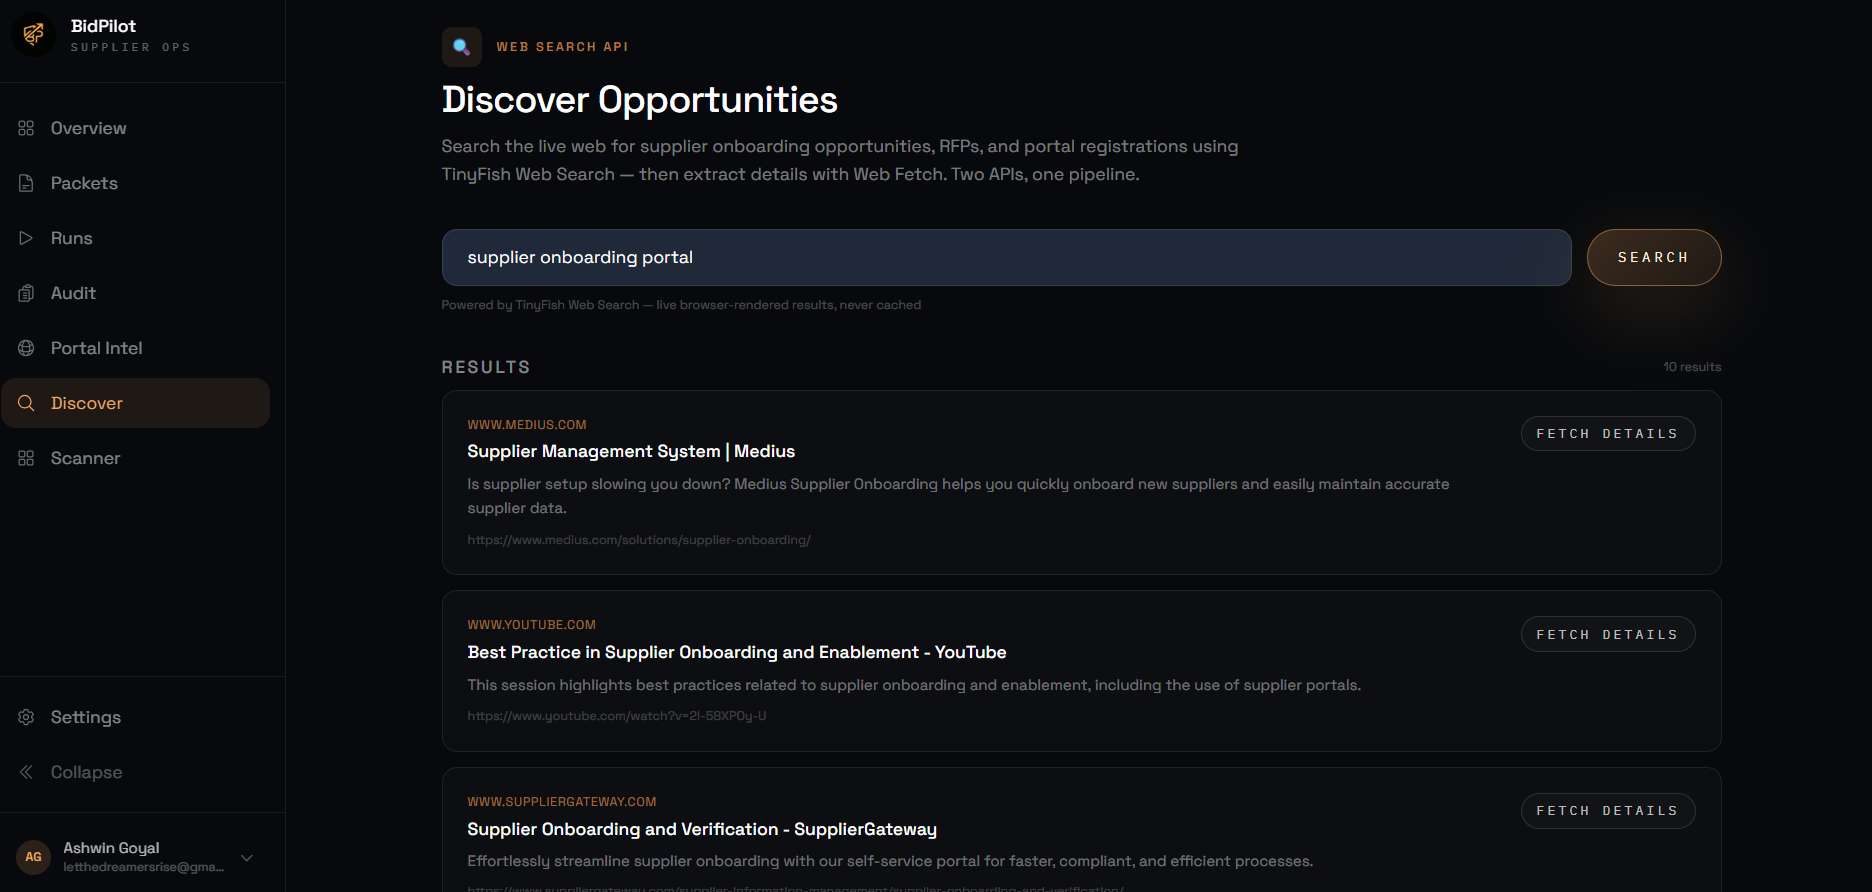
Task: Open the medius.com supplier-onboarding URL
Action: 639,540
